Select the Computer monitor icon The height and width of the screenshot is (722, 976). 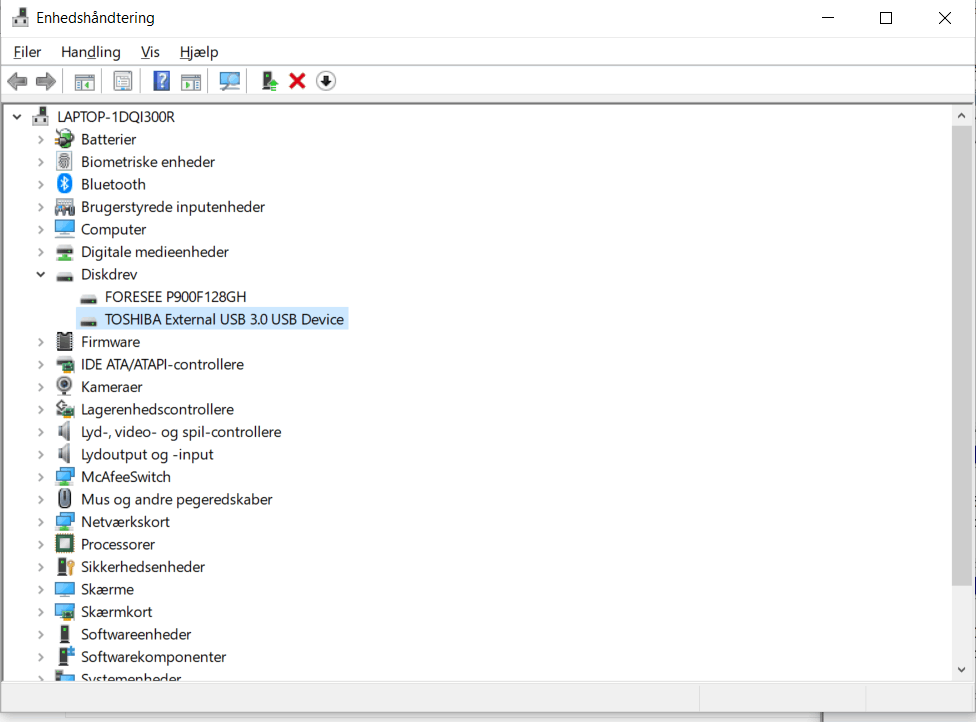pos(64,229)
